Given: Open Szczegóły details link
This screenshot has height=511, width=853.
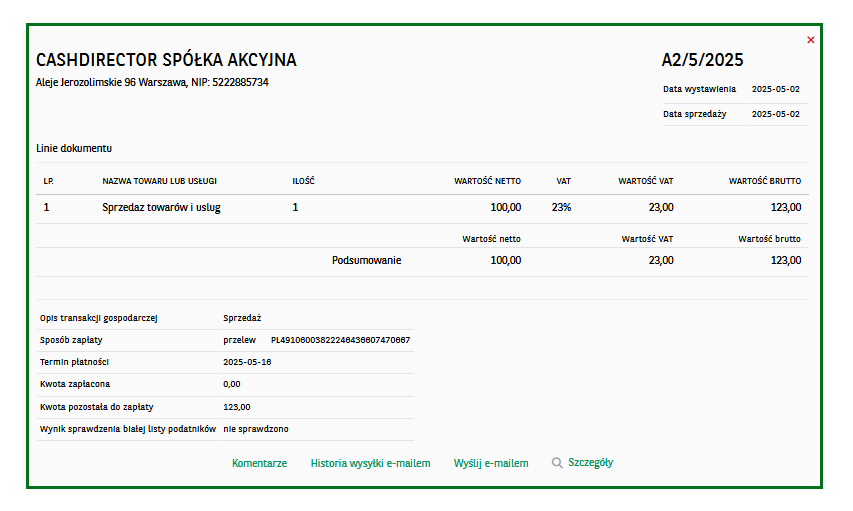Looking at the screenshot, I should 591,463.
